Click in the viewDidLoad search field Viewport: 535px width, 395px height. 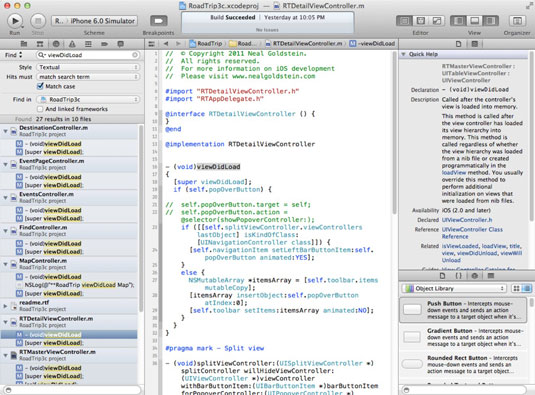(x=87, y=55)
